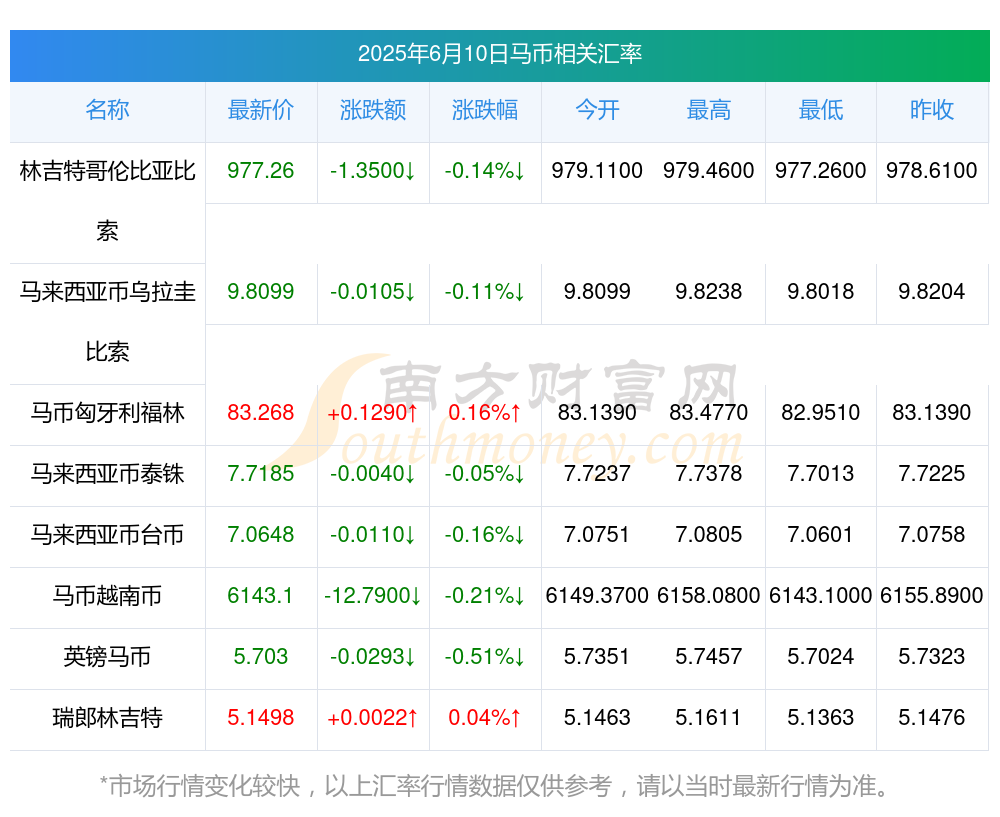Click the latest price 5.703

coord(261,657)
